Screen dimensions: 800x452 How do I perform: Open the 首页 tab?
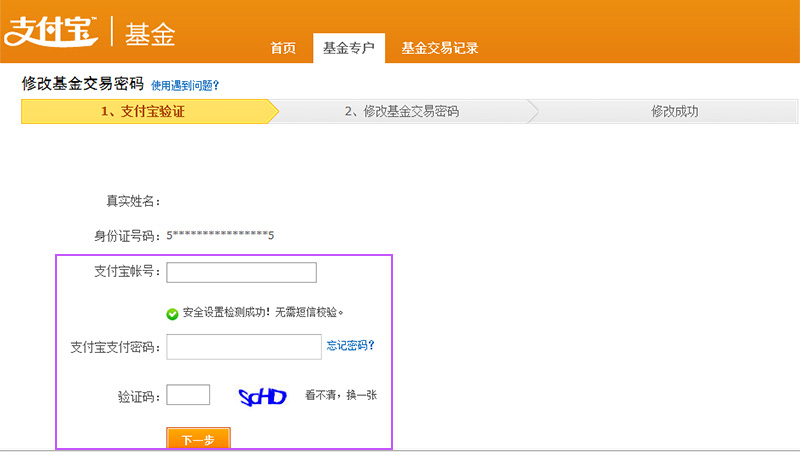[283, 48]
